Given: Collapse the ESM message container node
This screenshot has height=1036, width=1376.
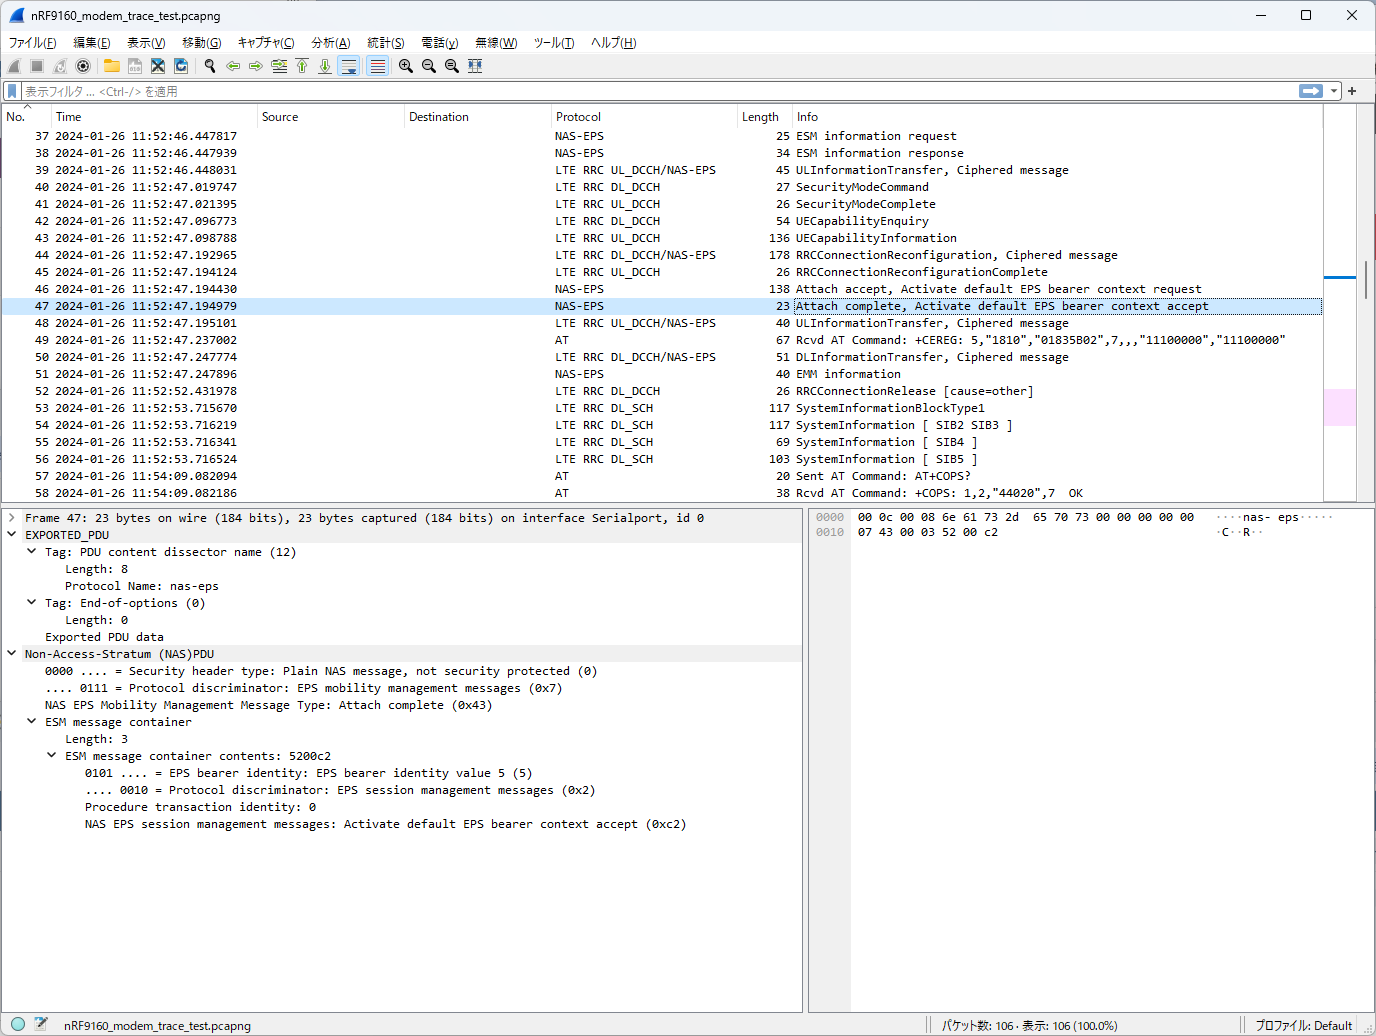Looking at the screenshot, I should [32, 722].
